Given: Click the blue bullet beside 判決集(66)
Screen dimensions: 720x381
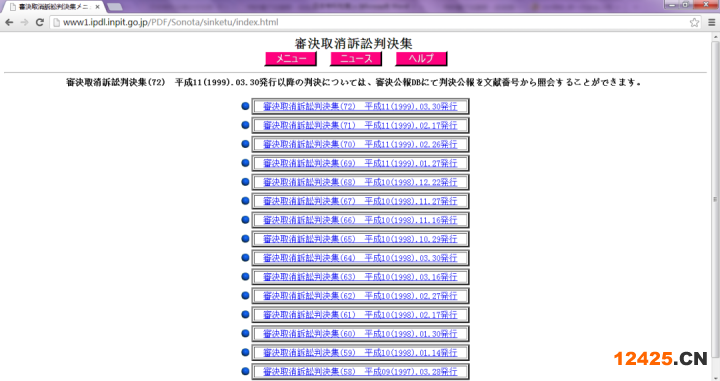Looking at the screenshot, I should click(x=245, y=220).
